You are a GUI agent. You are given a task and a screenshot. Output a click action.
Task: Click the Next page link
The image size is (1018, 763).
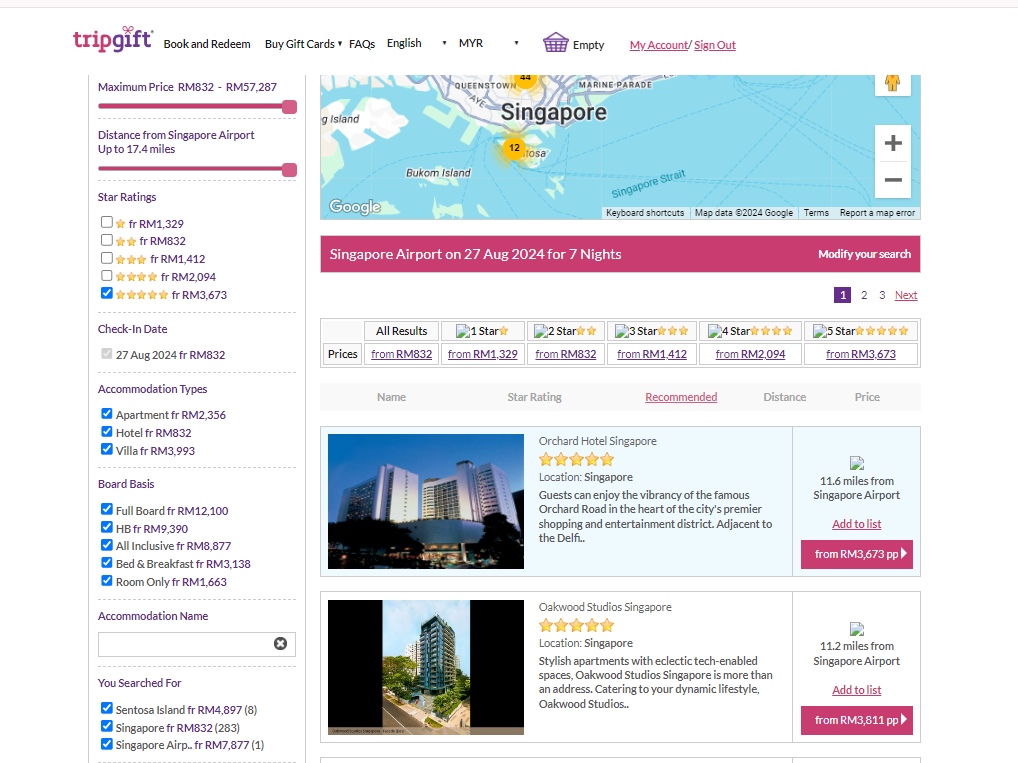click(906, 295)
